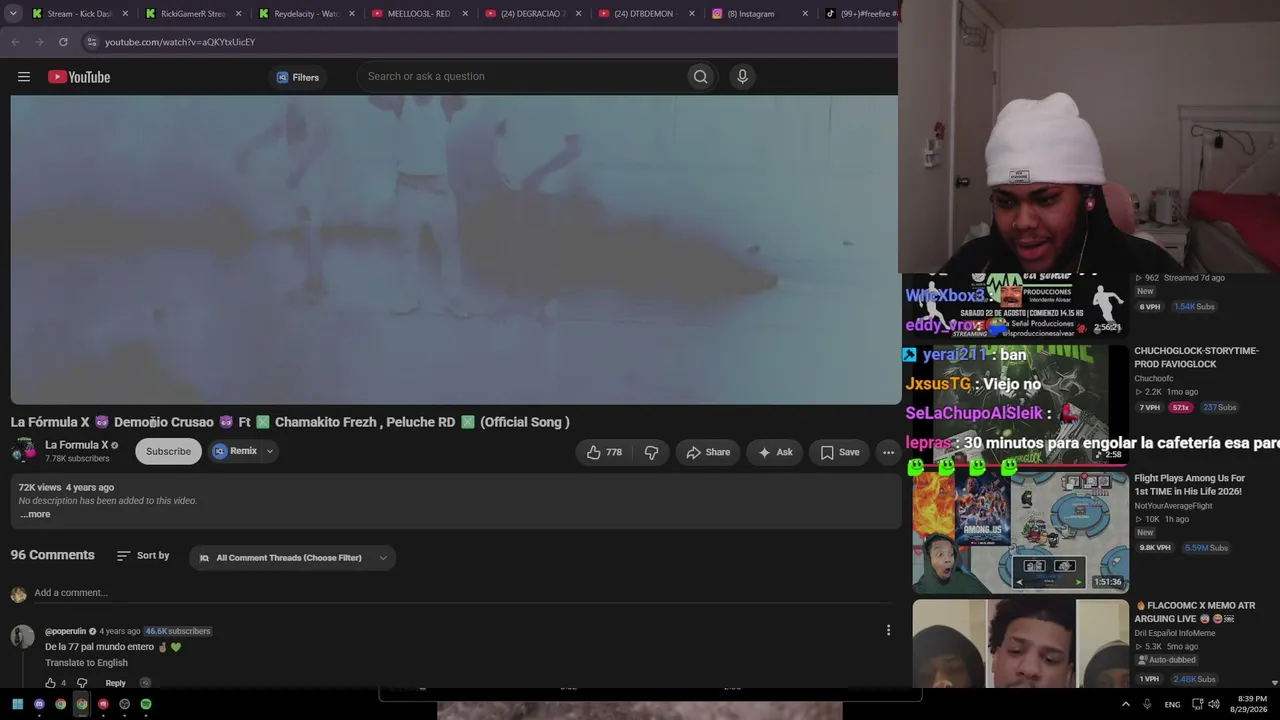Select the address bar URL
Viewport: 1280px width, 720px height.
pos(180,42)
